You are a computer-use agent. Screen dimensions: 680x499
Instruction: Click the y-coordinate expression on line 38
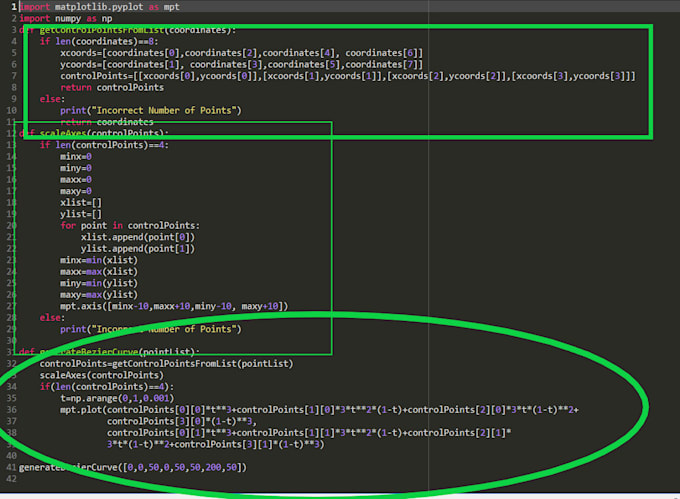coord(309,433)
